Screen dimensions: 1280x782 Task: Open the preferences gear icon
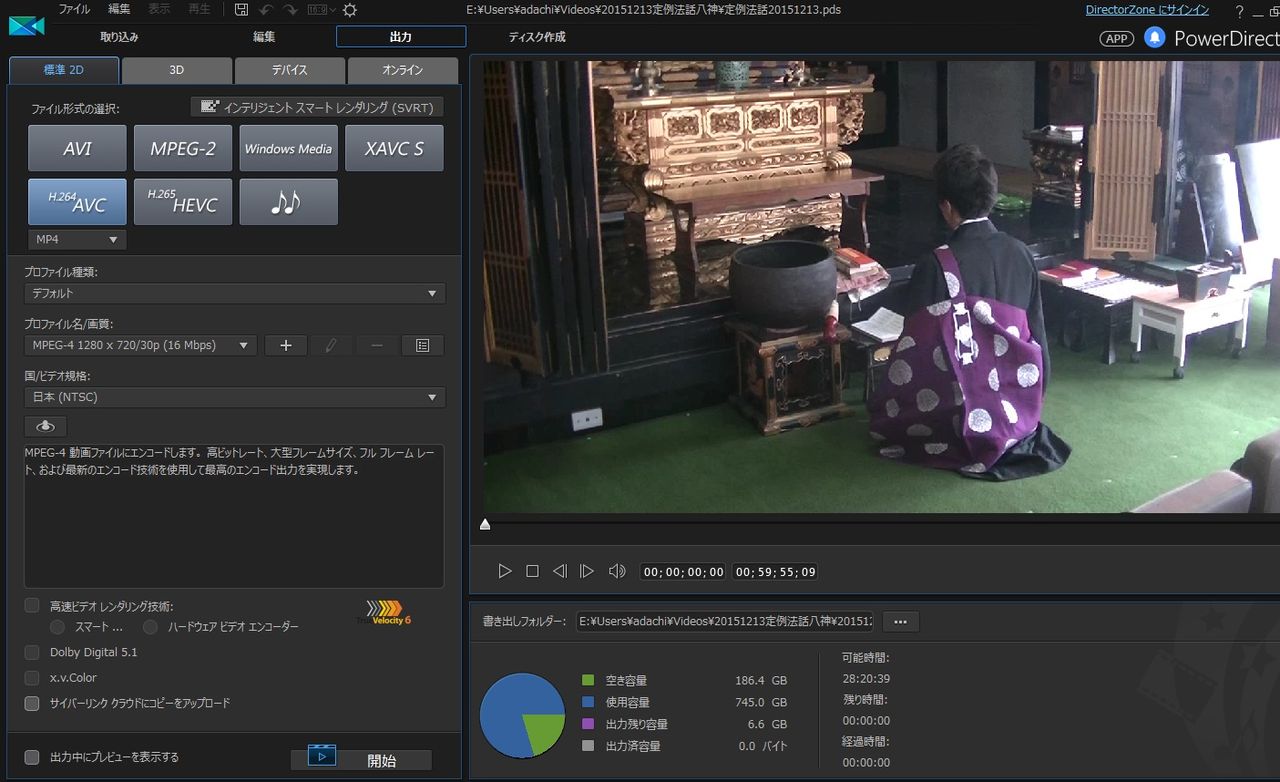[x=349, y=10]
